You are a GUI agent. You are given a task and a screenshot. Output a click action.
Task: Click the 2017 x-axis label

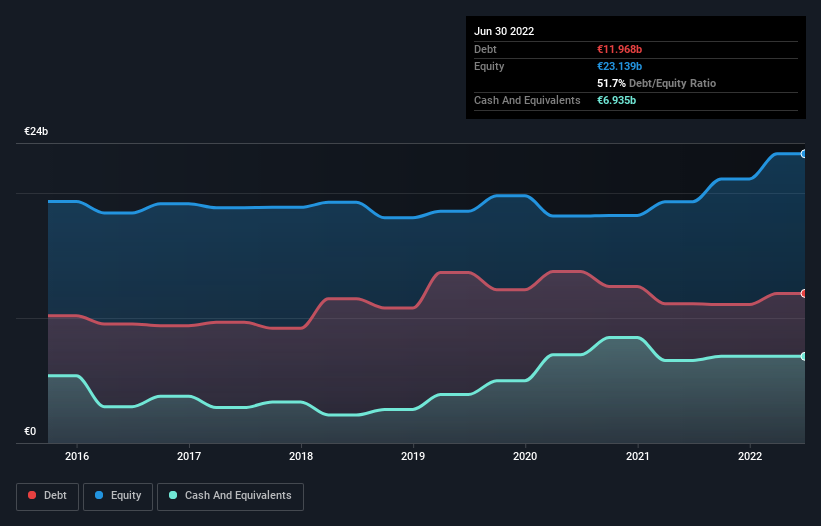pyautogui.click(x=189, y=456)
